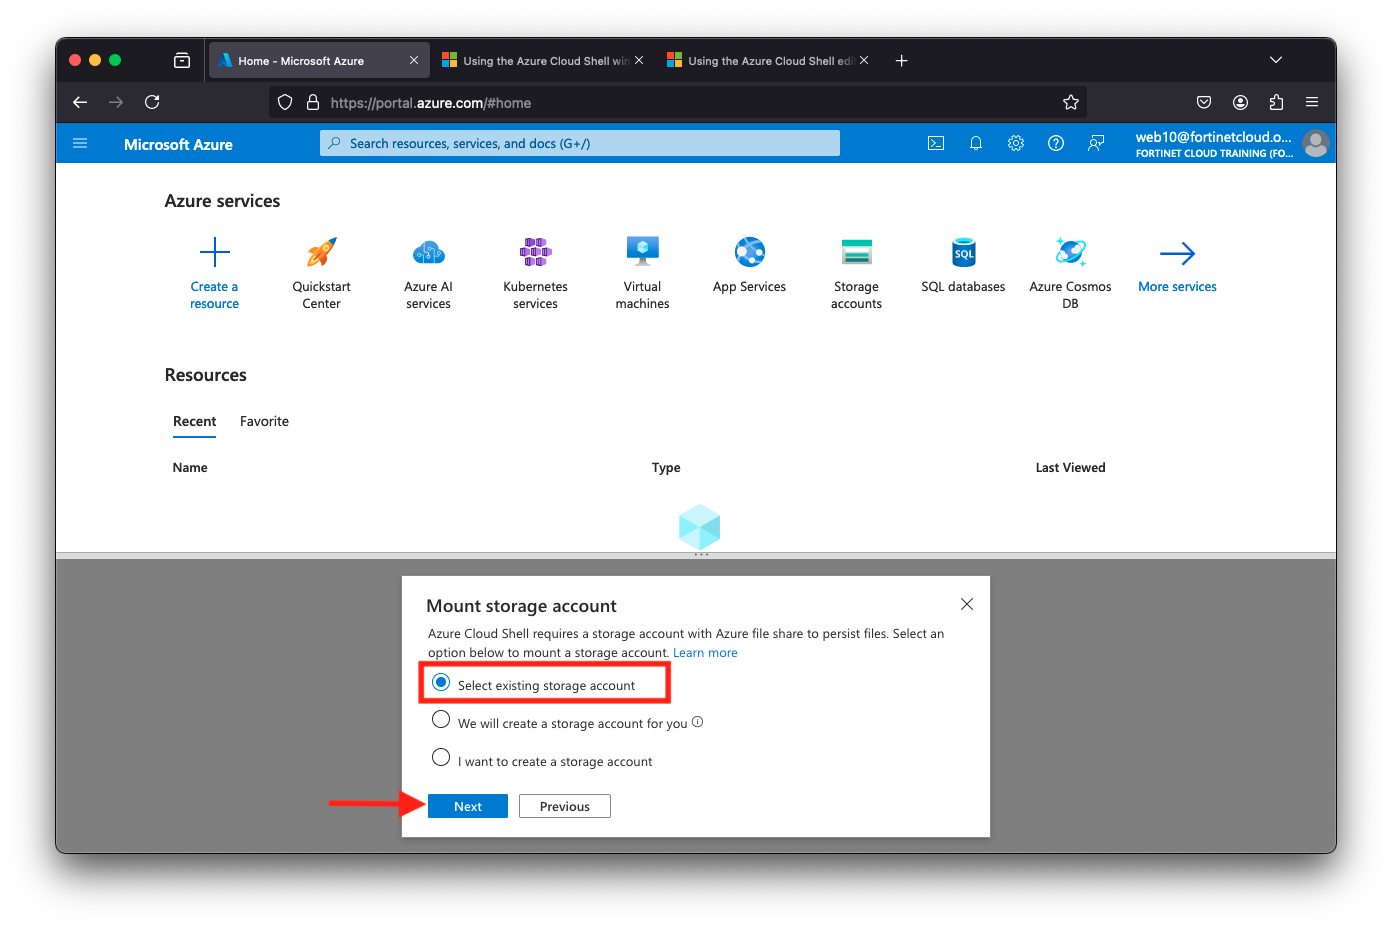This screenshot has width=1392, height=927.
Task: Choose We will create a storage account
Action: point(441,719)
